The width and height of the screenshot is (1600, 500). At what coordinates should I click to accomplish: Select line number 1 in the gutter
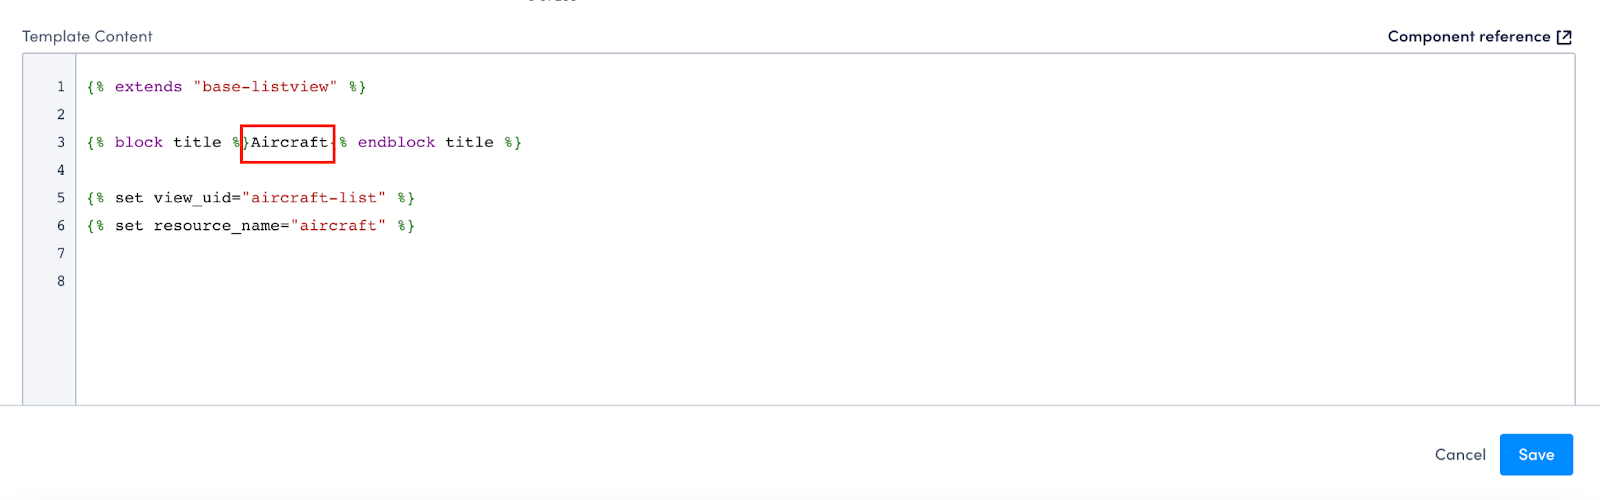tap(61, 87)
